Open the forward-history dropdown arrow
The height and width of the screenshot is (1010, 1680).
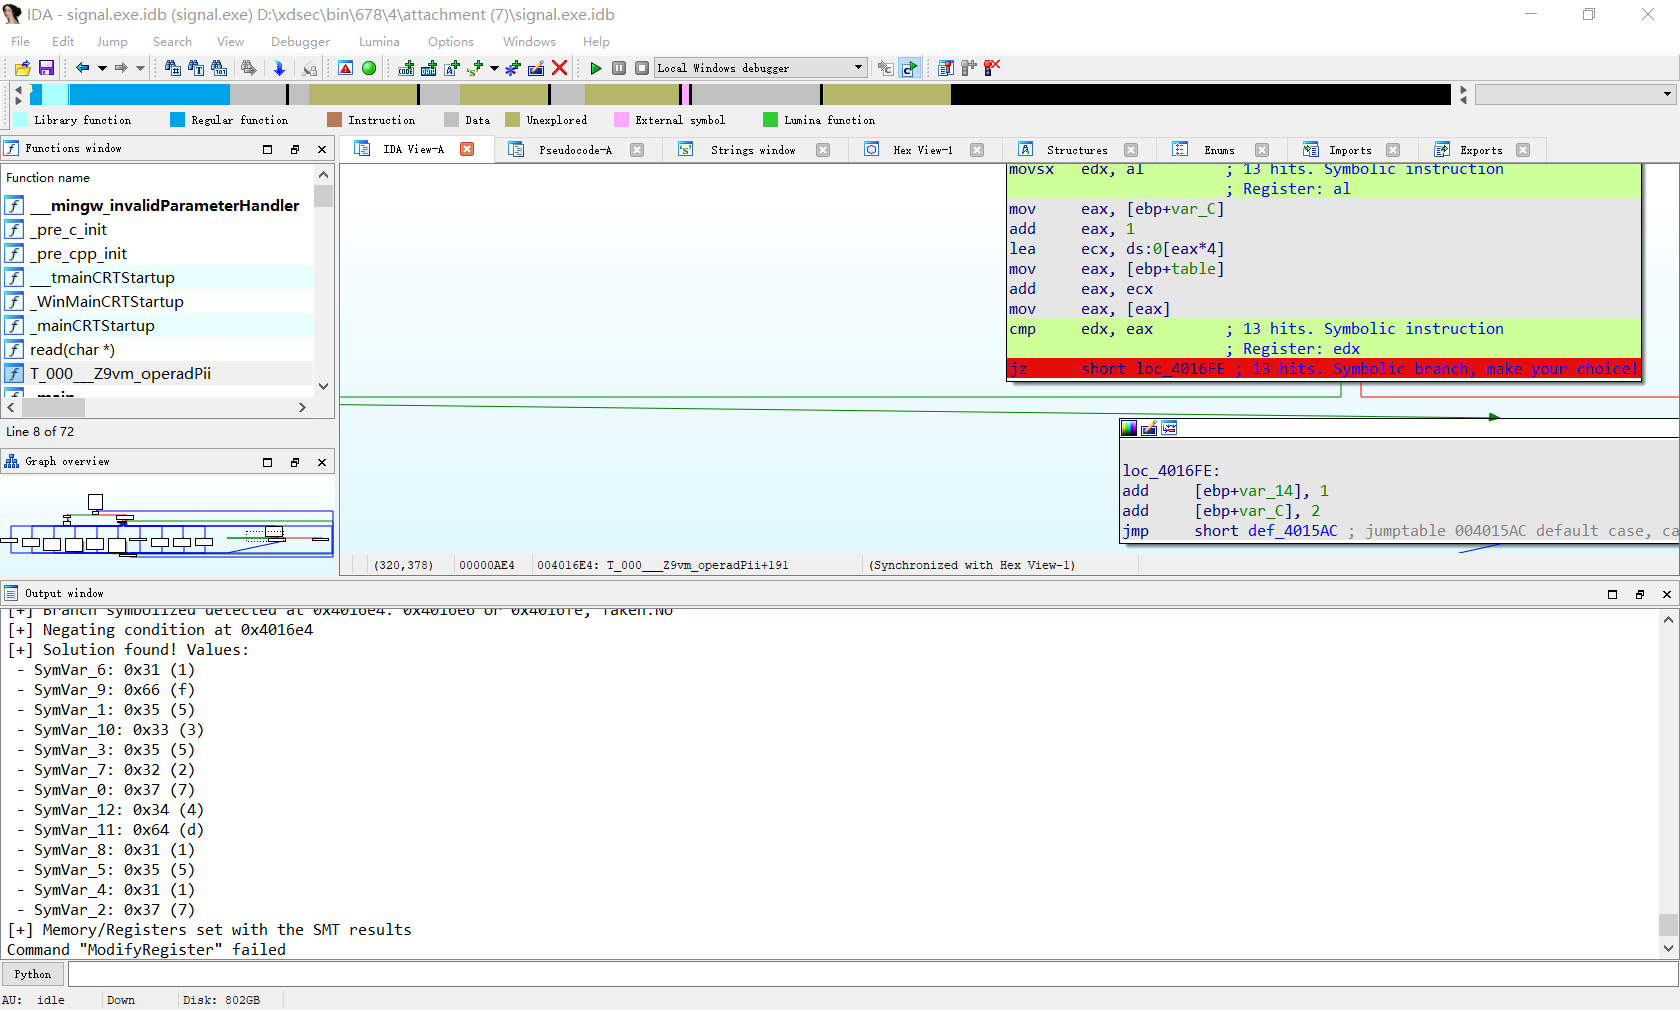[x=140, y=68]
